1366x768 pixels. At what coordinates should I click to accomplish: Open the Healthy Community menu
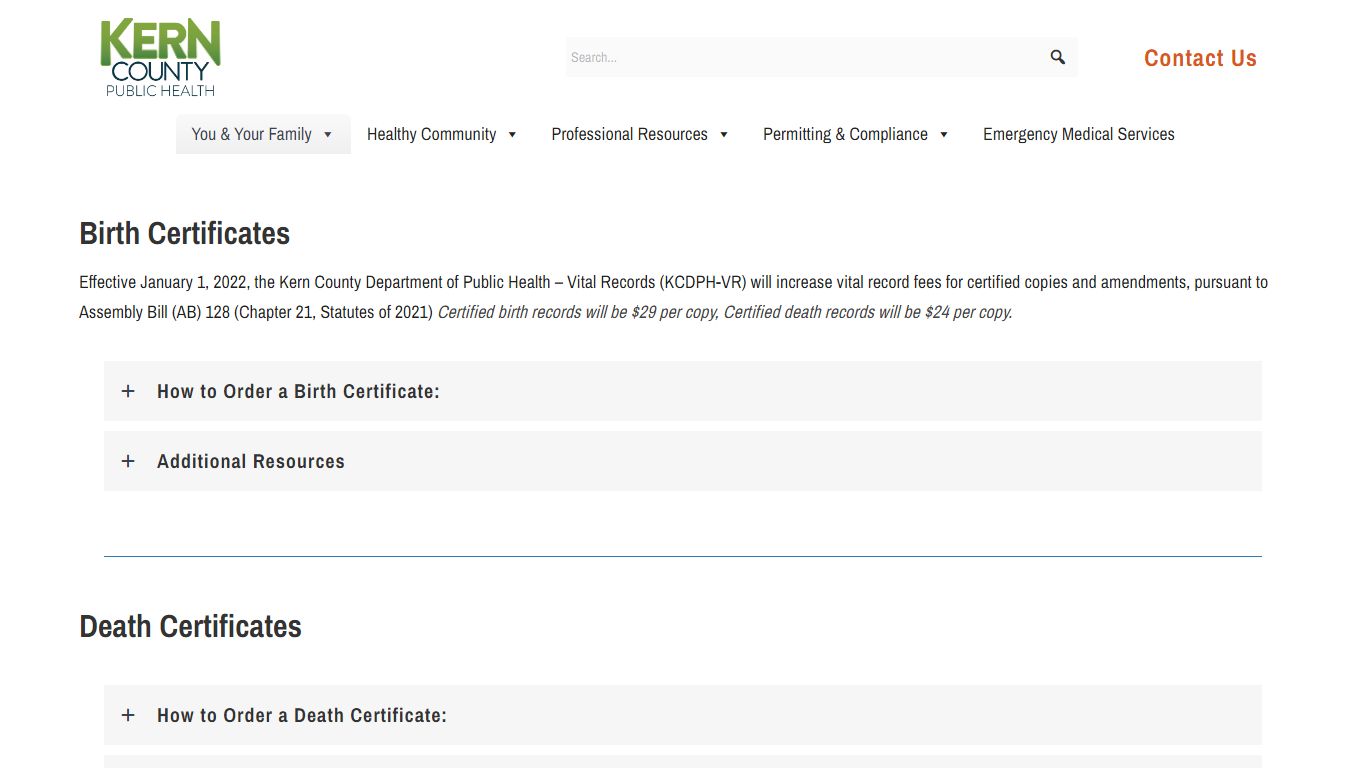[x=442, y=134]
